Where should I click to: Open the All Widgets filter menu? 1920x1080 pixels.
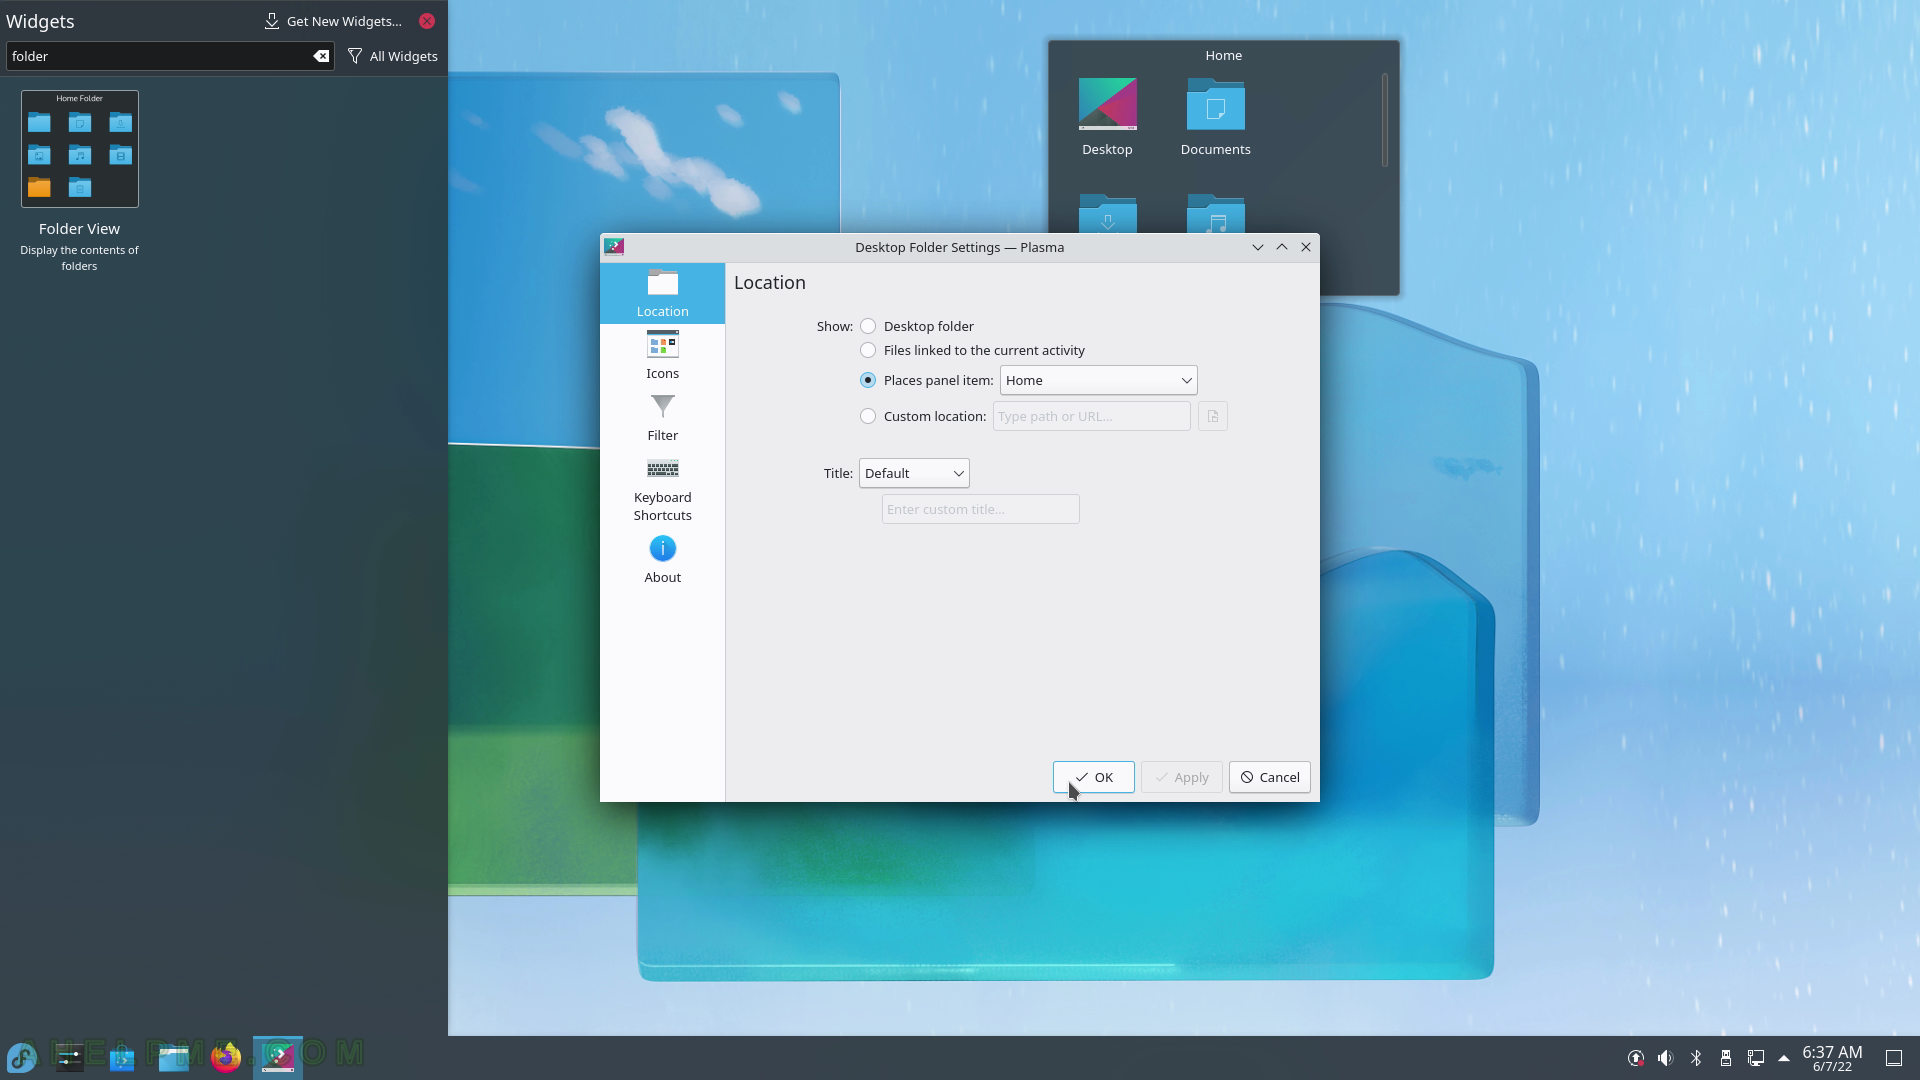click(392, 56)
